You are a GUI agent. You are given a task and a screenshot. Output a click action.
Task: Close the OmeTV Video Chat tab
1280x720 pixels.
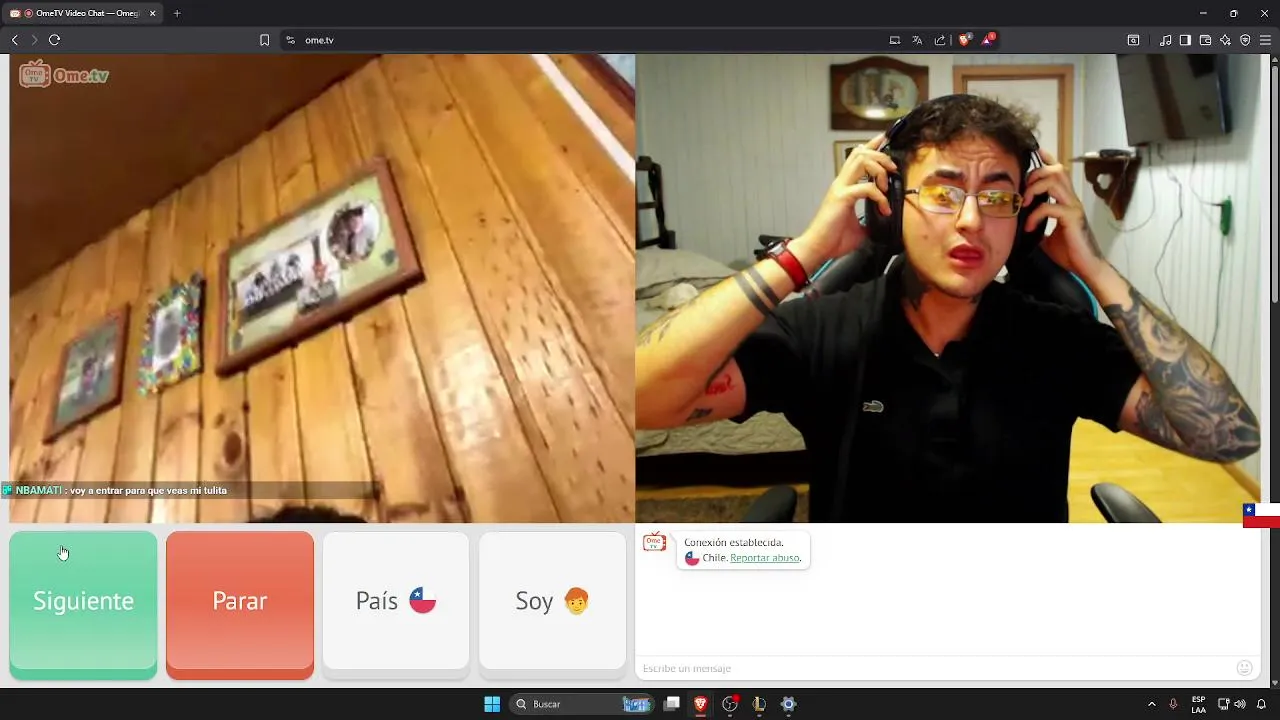pyautogui.click(x=153, y=13)
